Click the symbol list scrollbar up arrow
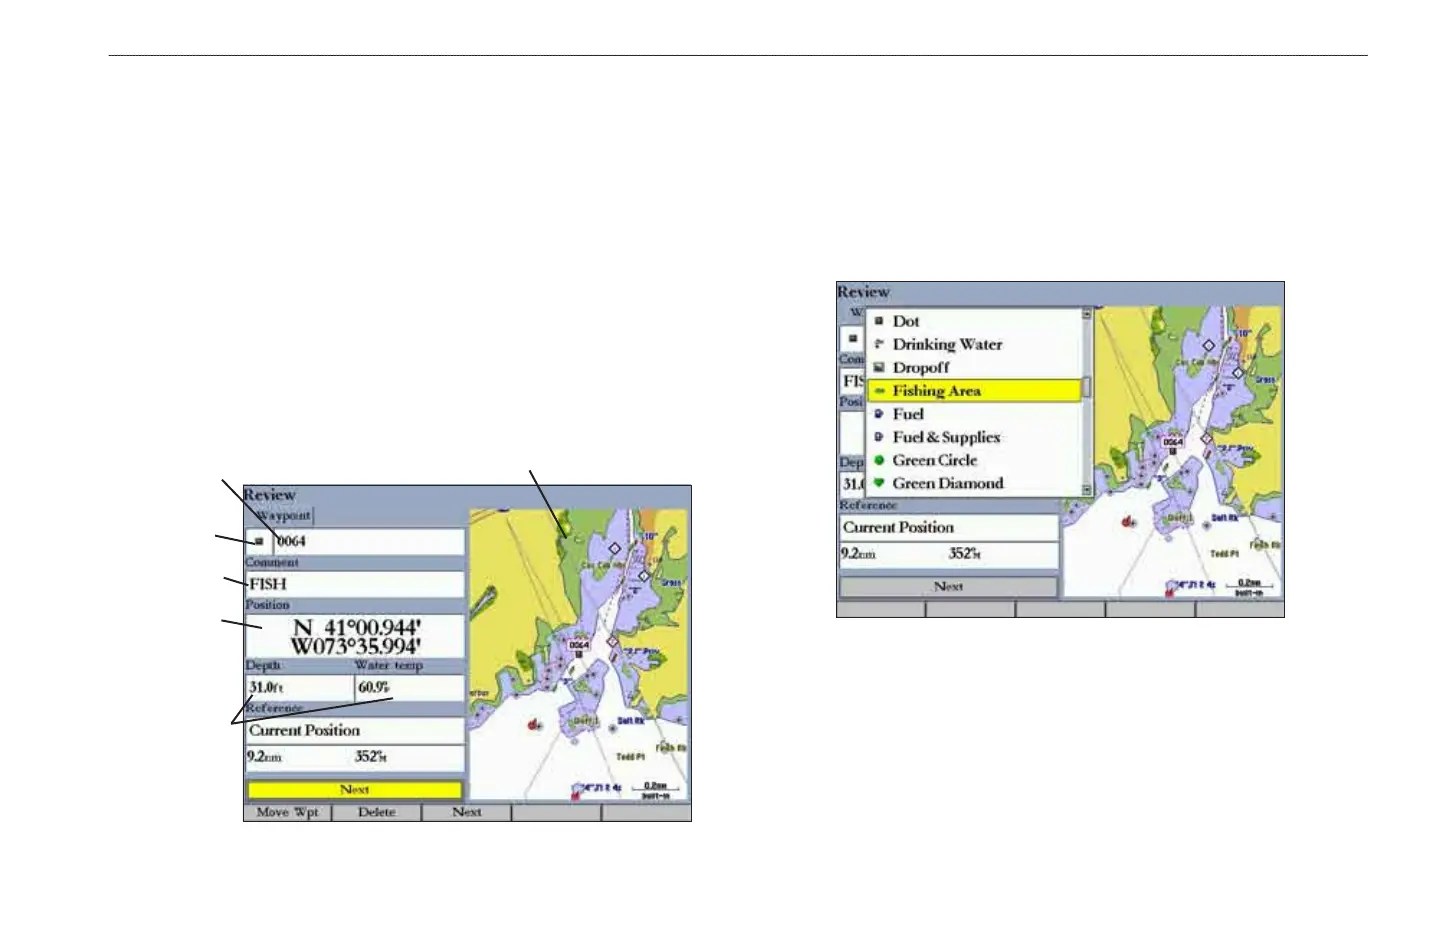The width and height of the screenshot is (1440, 936). [1087, 315]
